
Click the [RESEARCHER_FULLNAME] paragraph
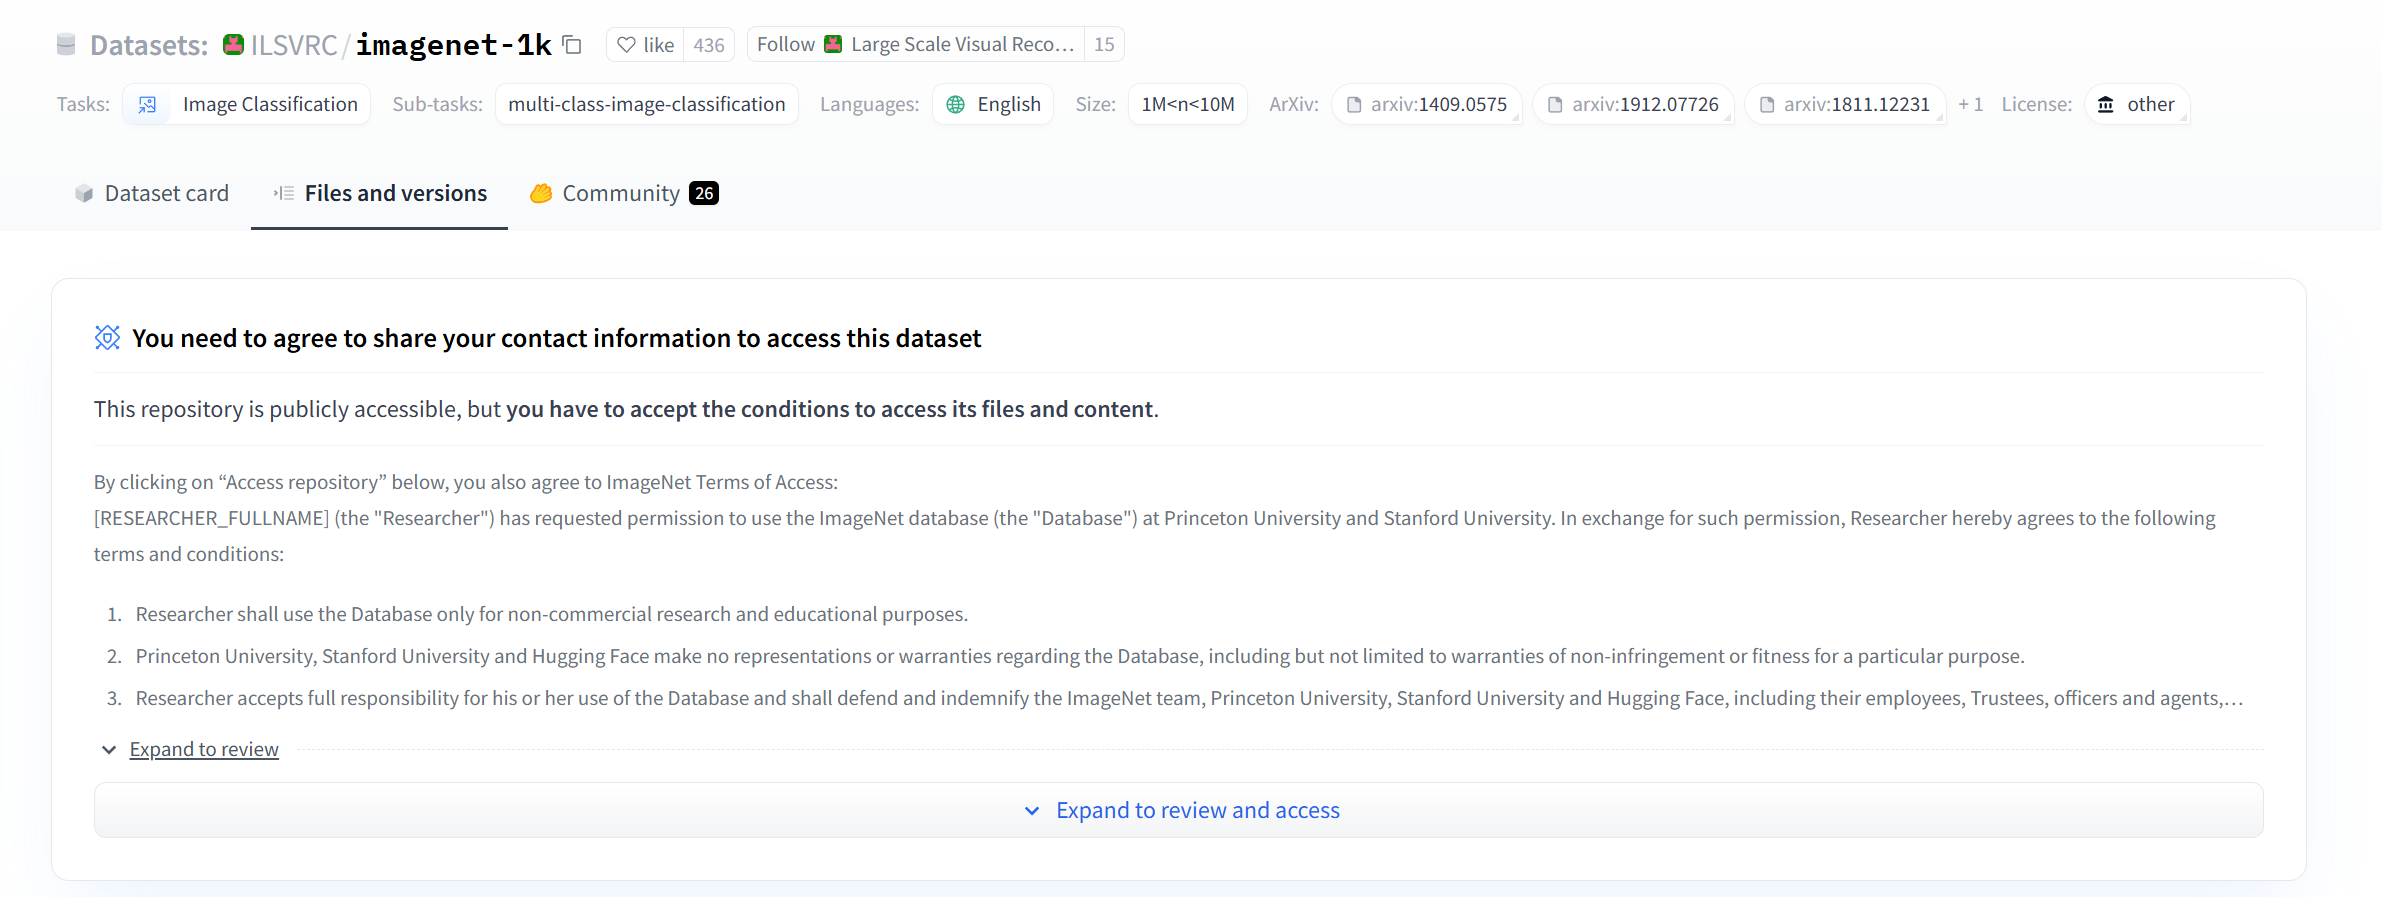coord(1155,536)
